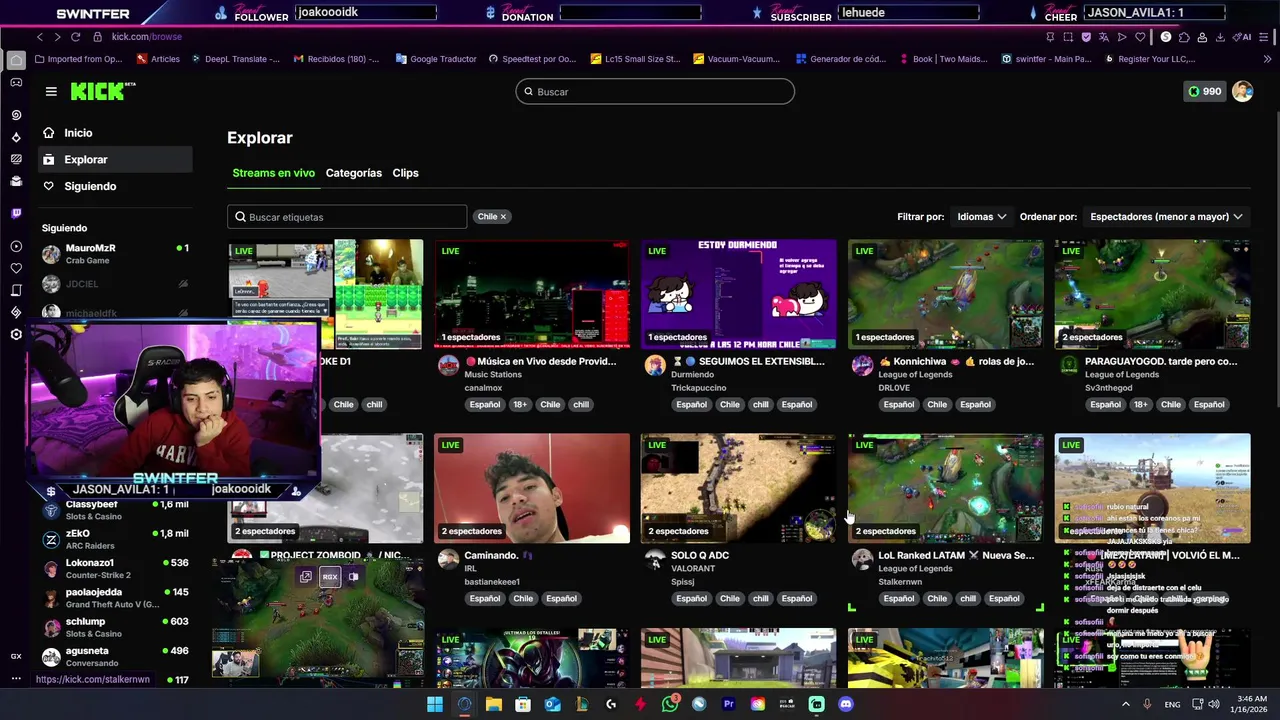The image size is (1280, 720).
Task: Focus the Buscar search field
Action: 655,92
